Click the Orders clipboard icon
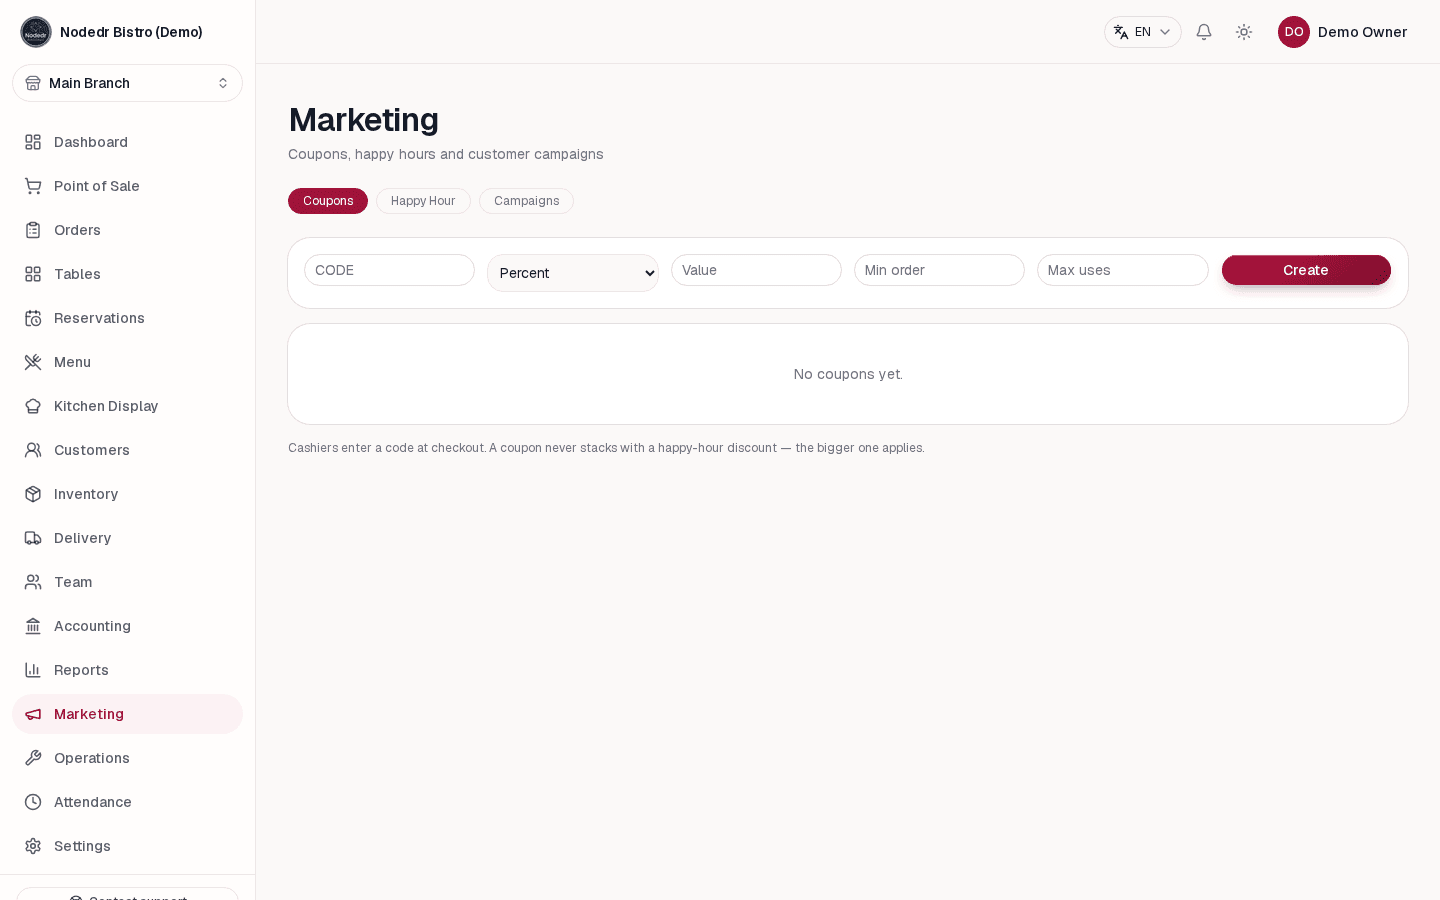Image resolution: width=1440 pixels, height=900 pixels. click(33, 230)
